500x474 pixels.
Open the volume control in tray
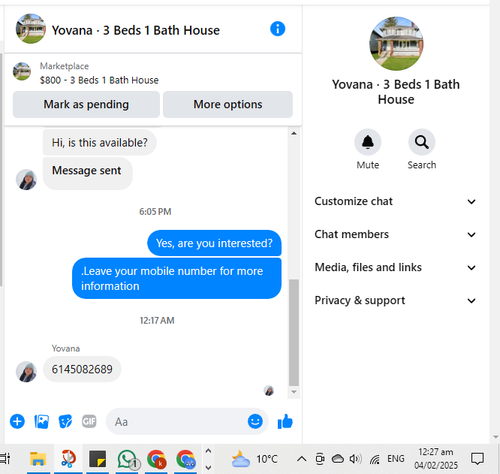355,459
